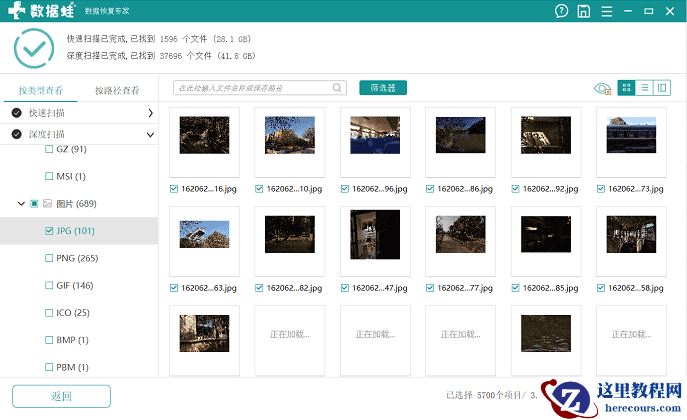Select the PNG (265) label
Screen dimensions: 687x420
tap(77, 258)
